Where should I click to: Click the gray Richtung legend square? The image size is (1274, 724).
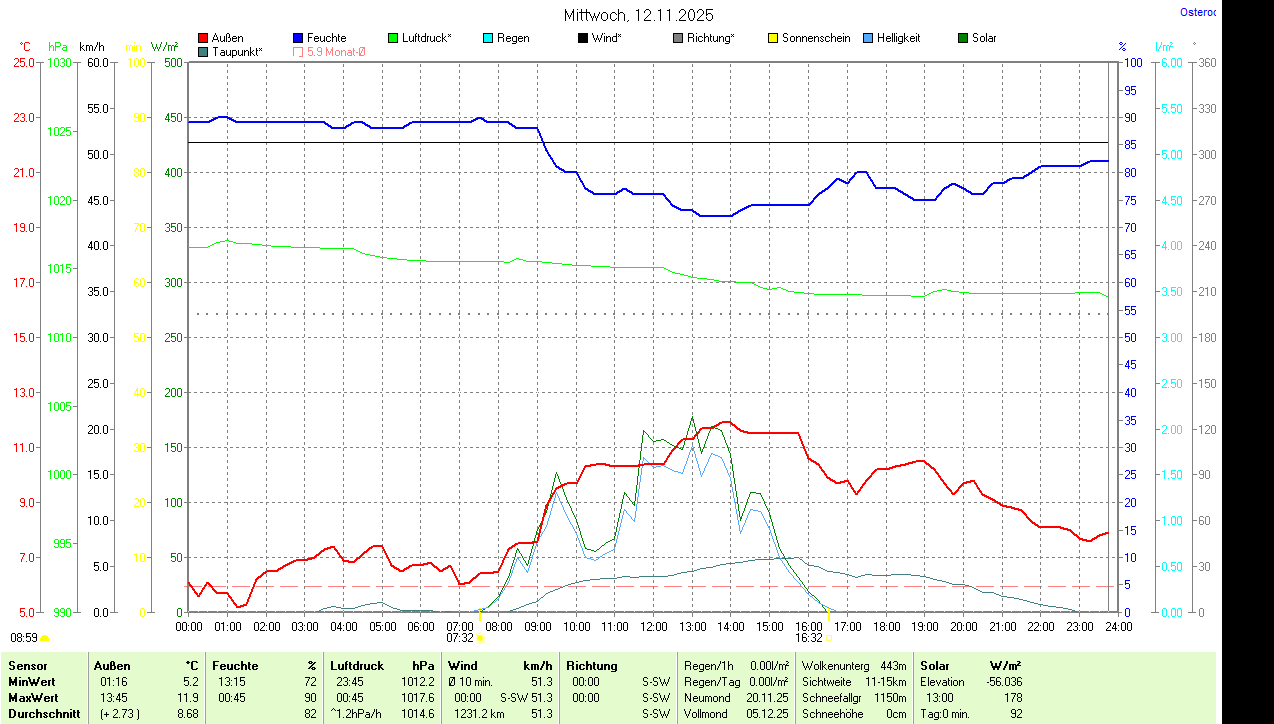point(678,38)
